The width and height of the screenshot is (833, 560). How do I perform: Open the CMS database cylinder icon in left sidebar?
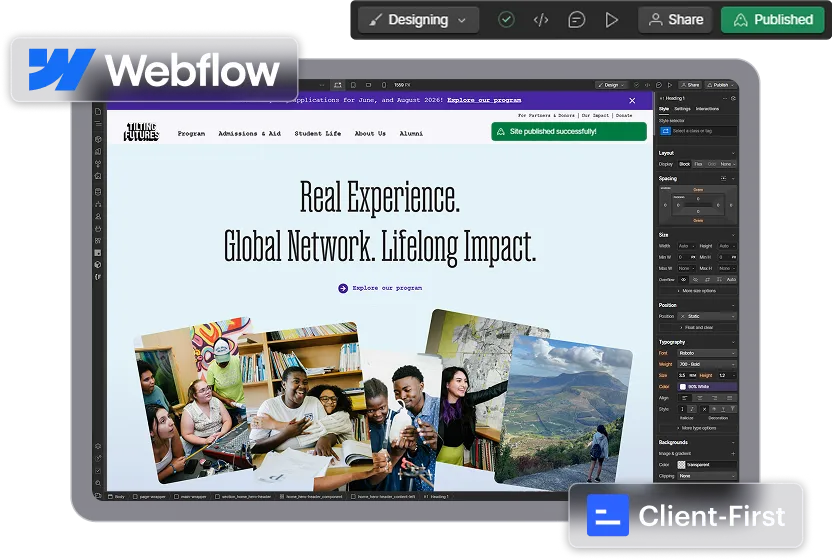(98, 192)
